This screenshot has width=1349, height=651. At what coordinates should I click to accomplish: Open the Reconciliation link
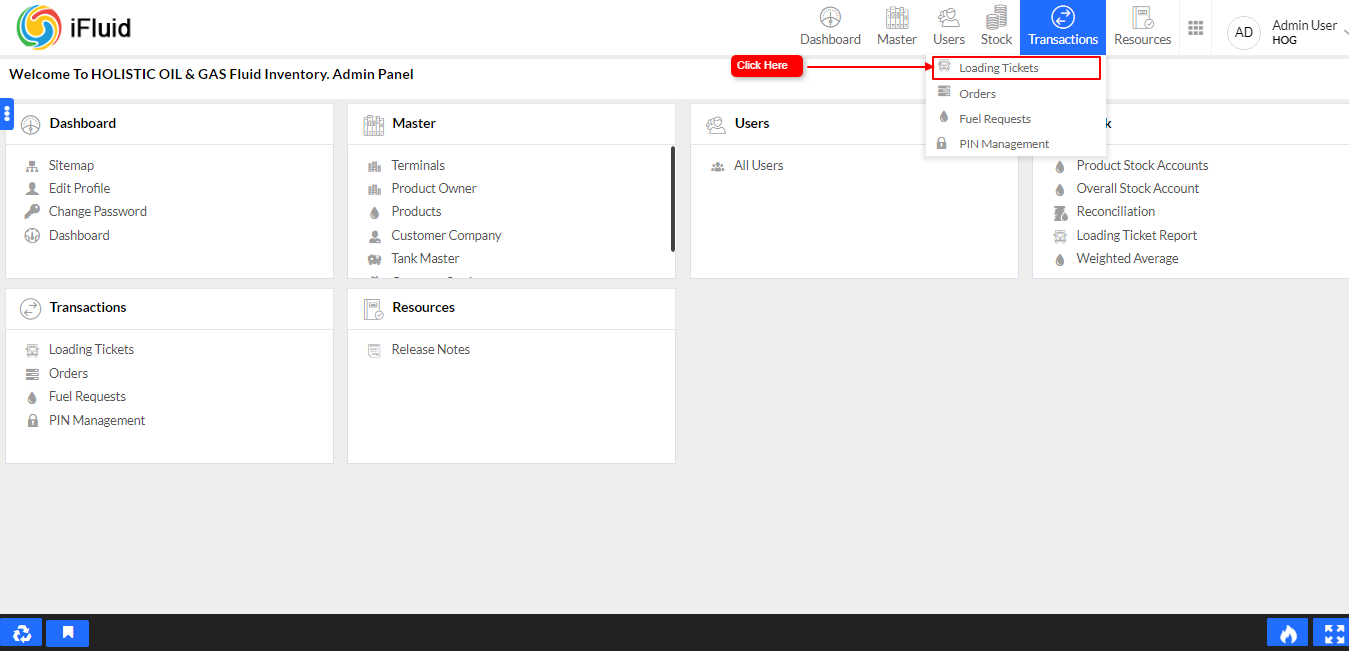point(1115,211)
